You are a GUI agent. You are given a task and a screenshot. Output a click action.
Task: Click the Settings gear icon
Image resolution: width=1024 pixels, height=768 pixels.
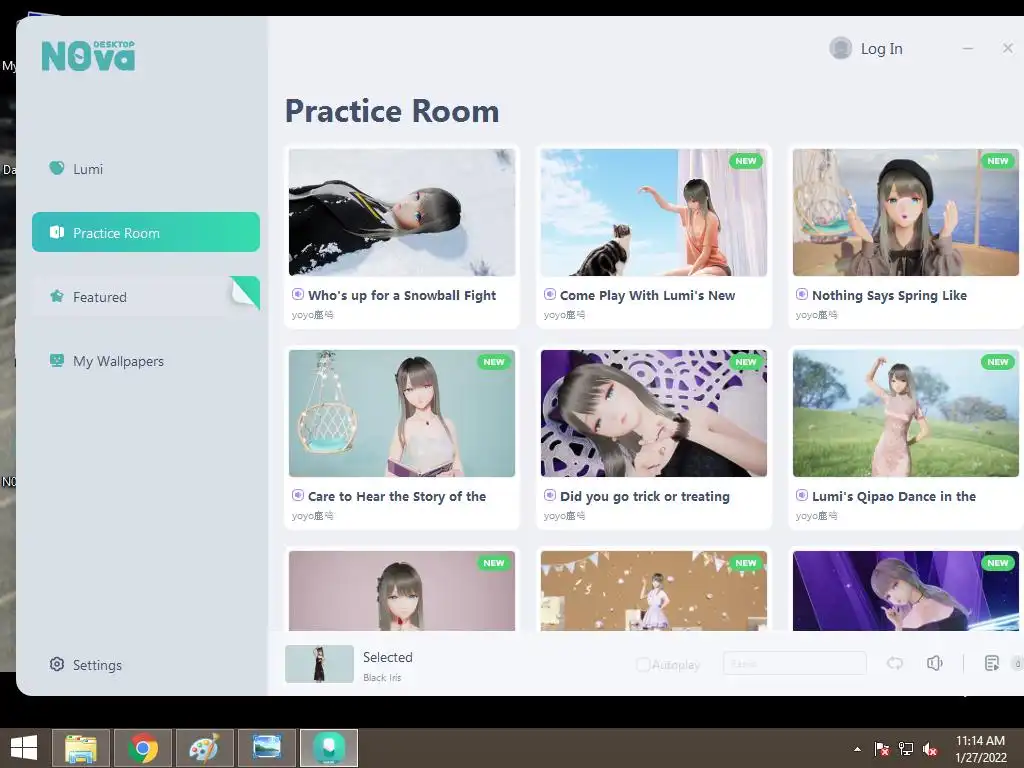(57, 664)
